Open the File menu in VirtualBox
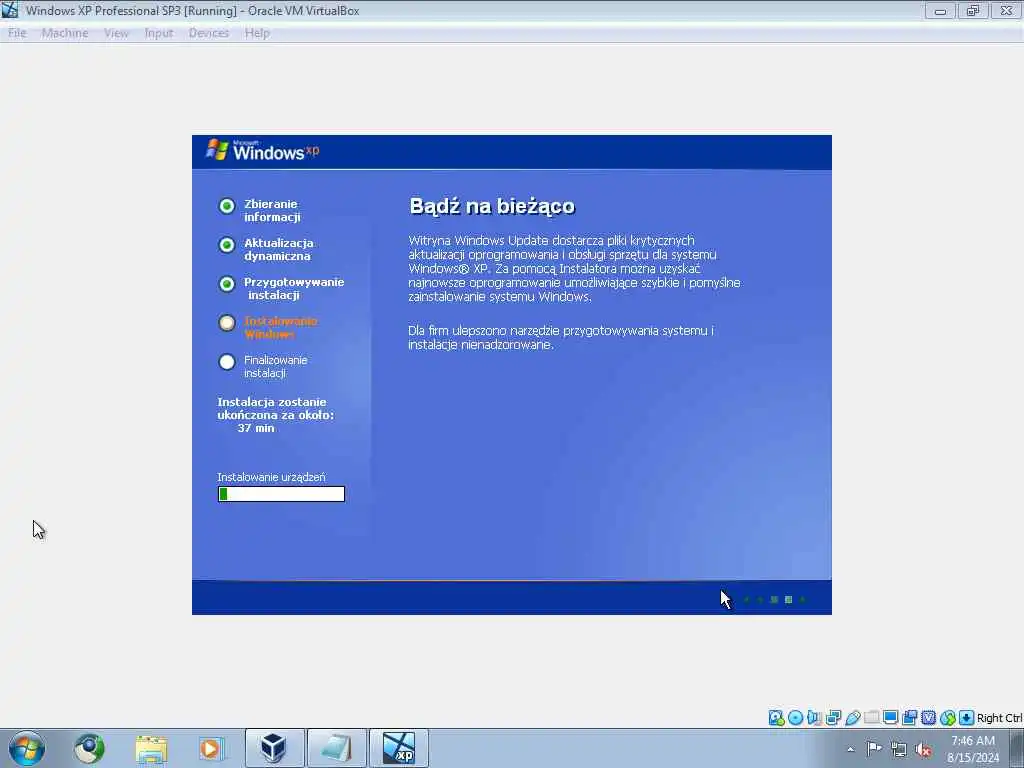This screenshot has width=1024, height=768. click(17, 33)
